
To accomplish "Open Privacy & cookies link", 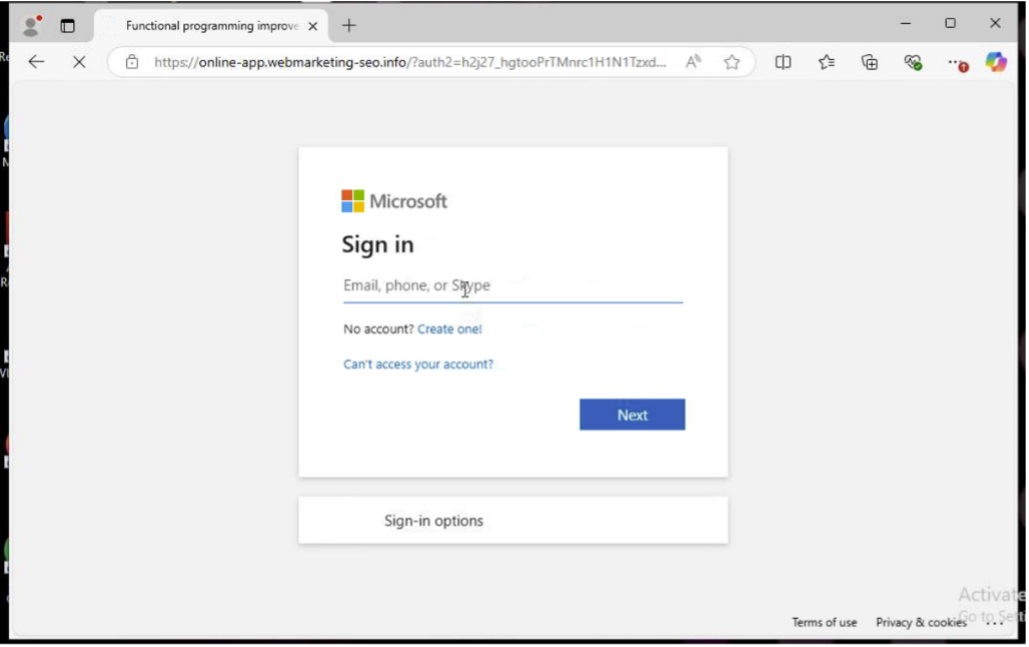I will (921, 623).
